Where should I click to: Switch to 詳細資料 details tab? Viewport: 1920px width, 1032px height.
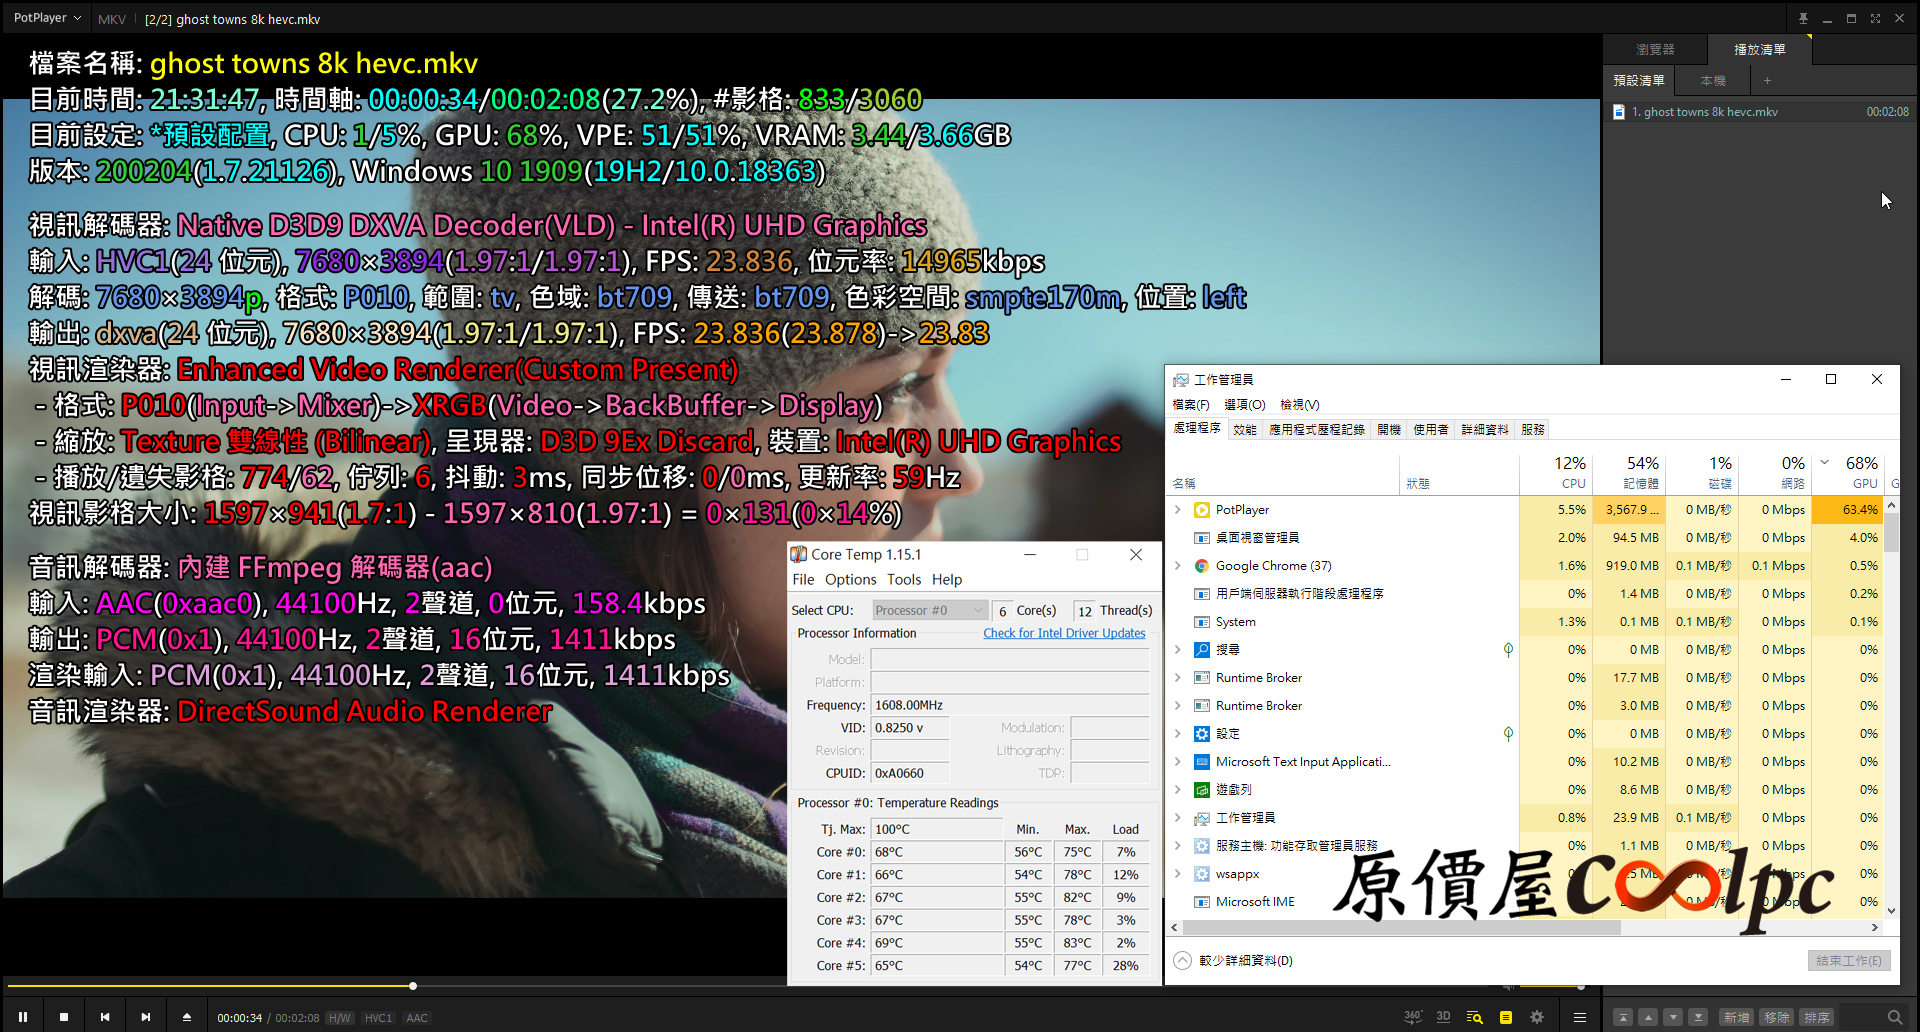(x=1485, y=429)
